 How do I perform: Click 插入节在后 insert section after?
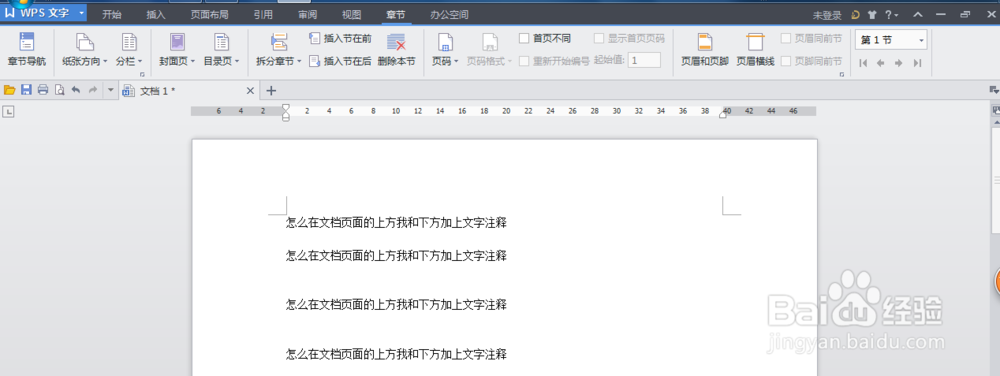click(341, 61)
